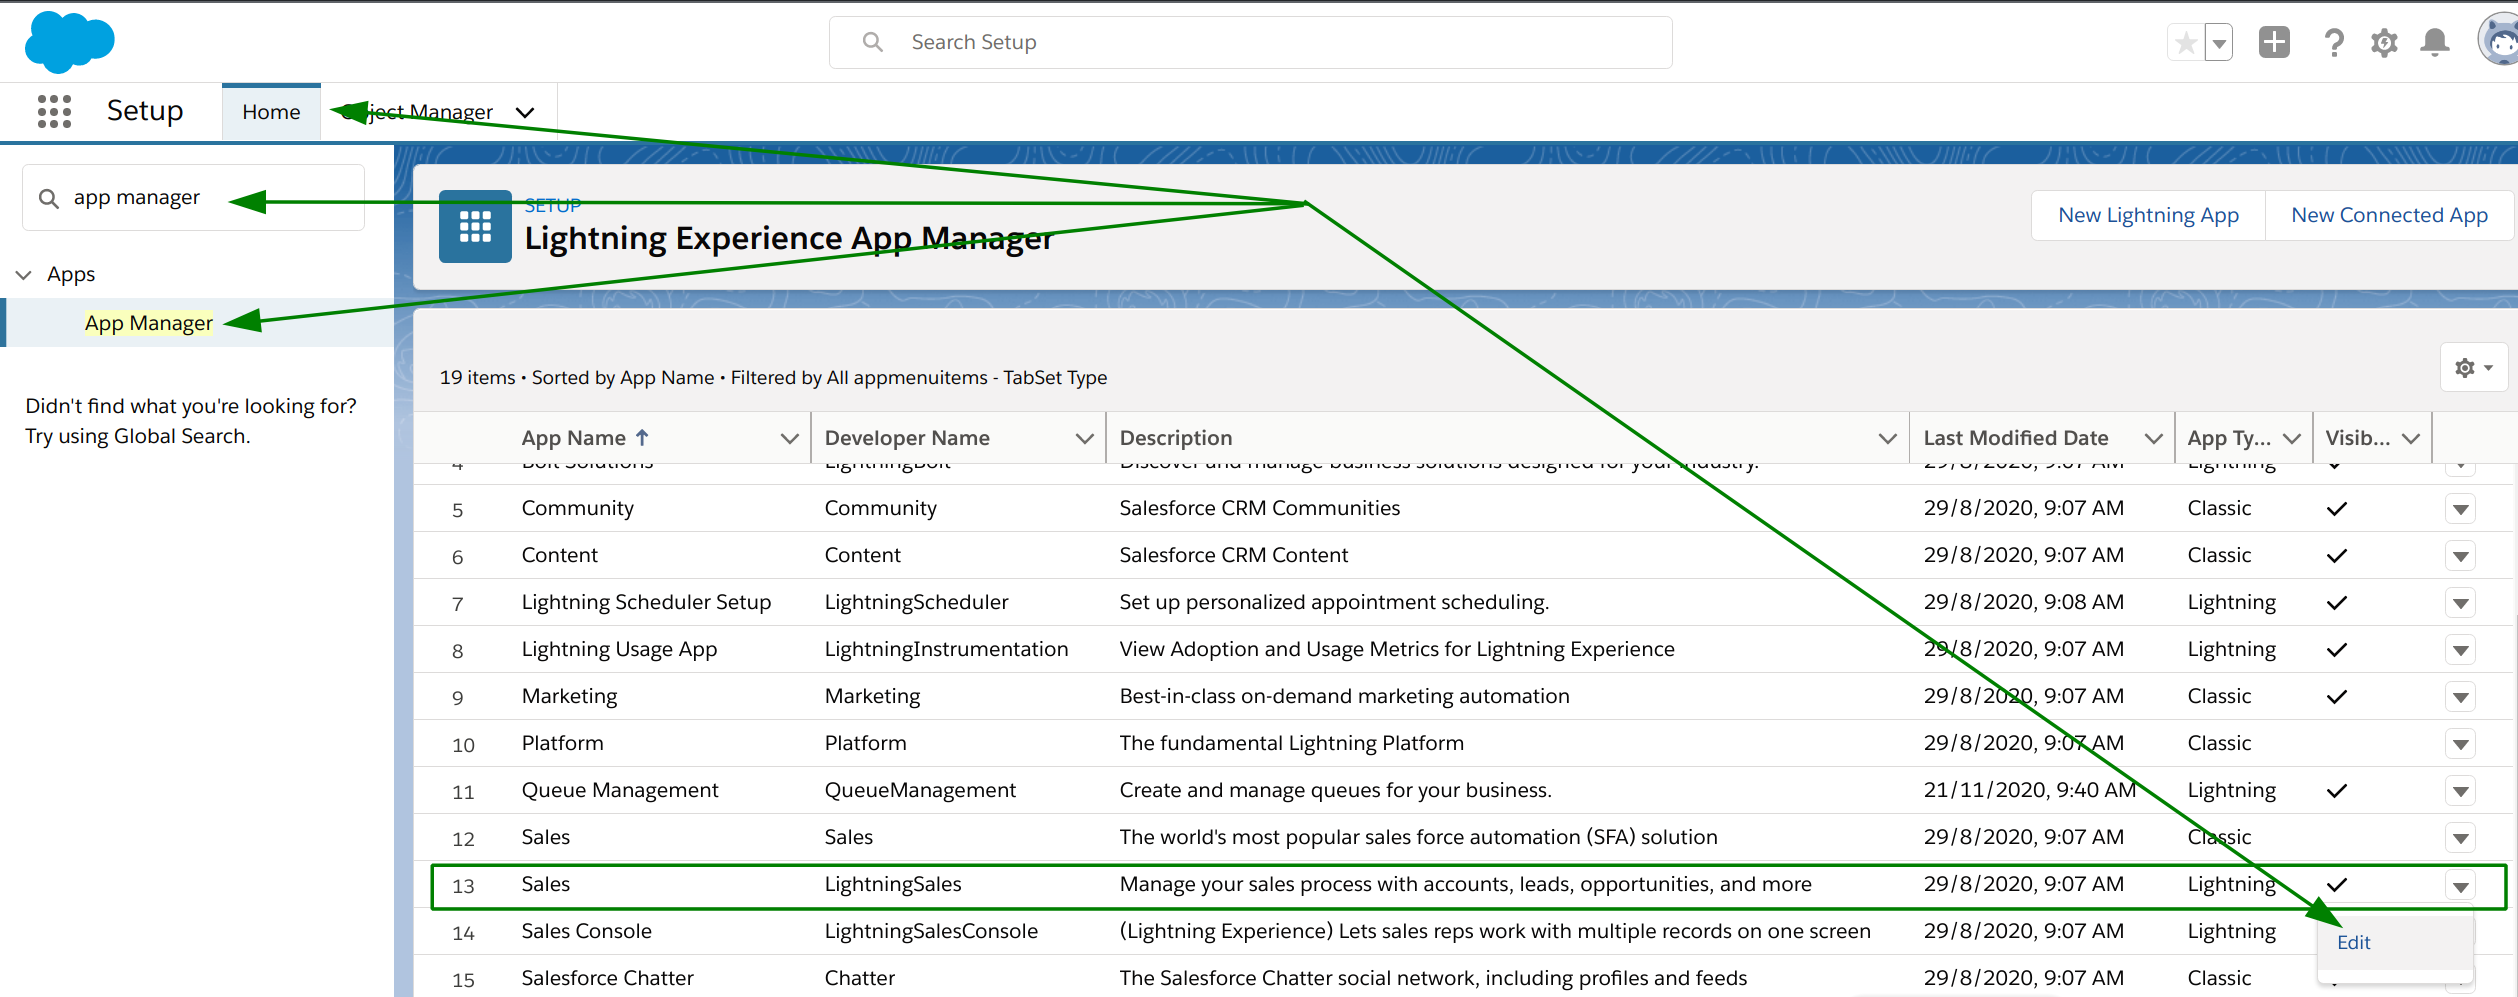This screenshot has width=2518, height=997.
Task: Open row actions for Queue Management
Action: point(2460,791)
